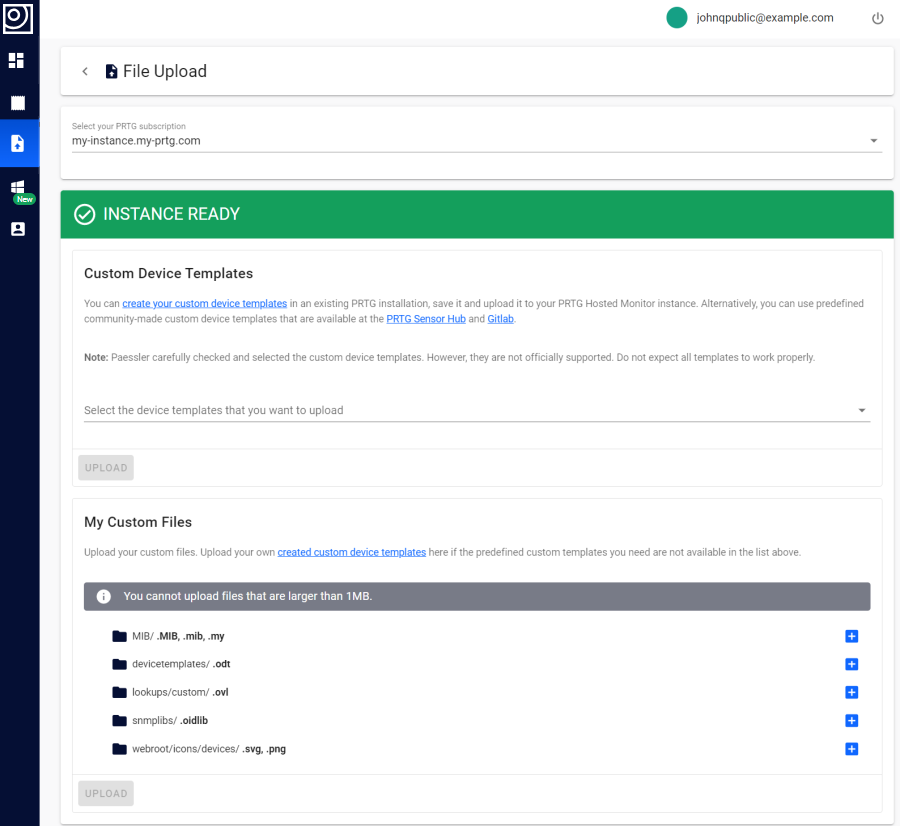900x826 pixels.
Task: Click the 'created custom device templates' link
Action: 351,552
